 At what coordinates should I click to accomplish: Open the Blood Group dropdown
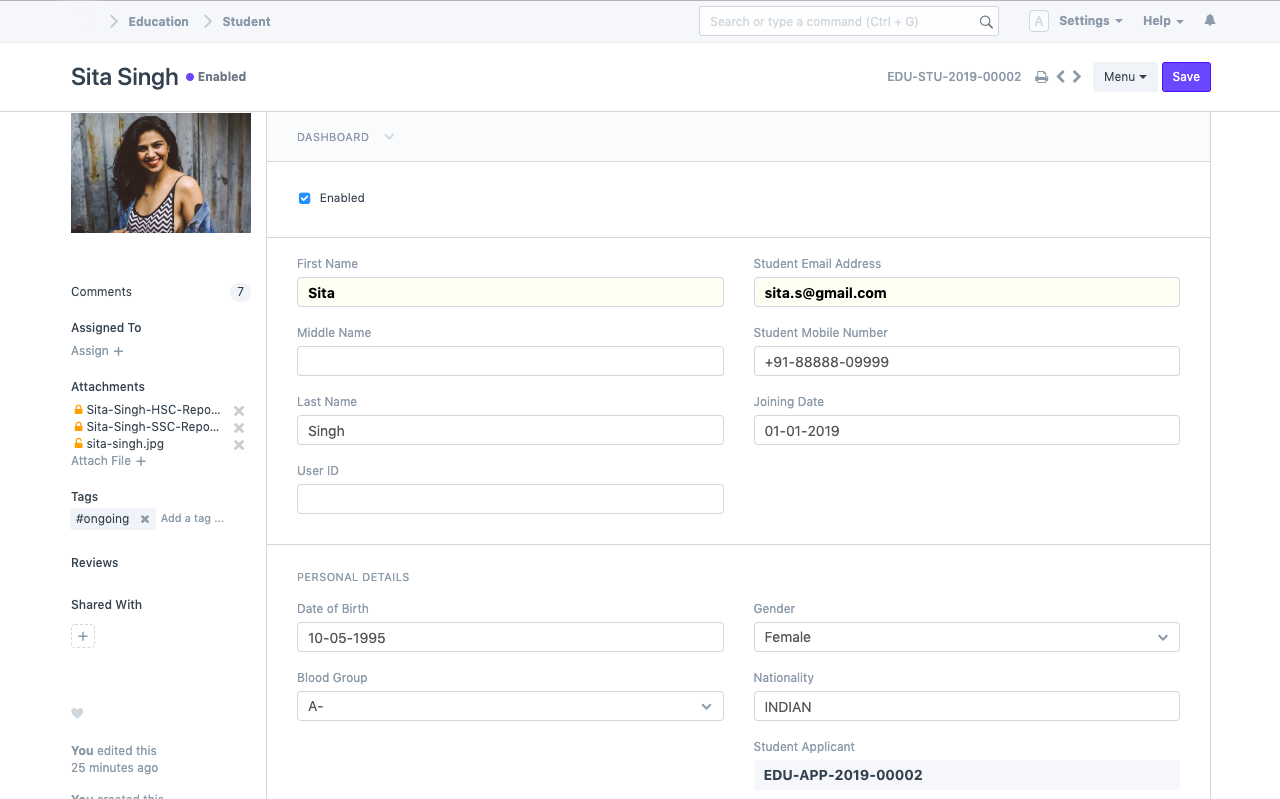point(510,706)
